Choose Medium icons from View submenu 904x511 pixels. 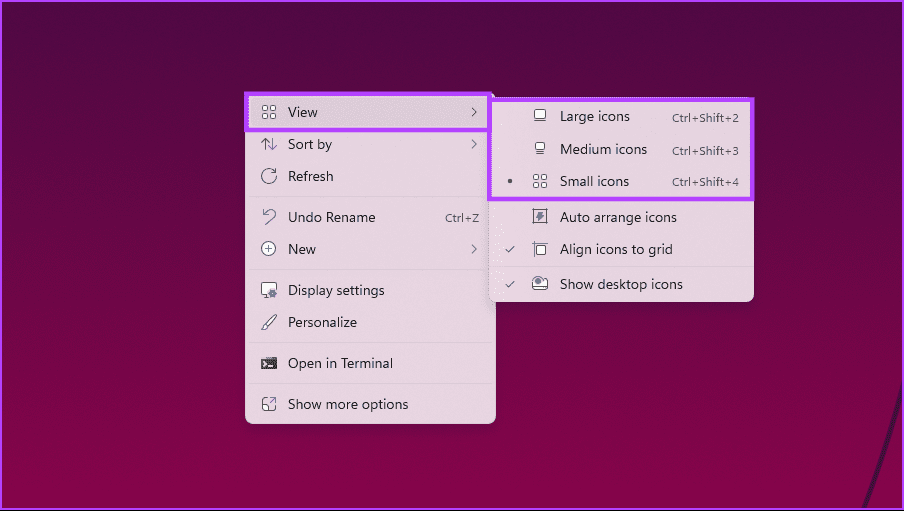pyautogui.click(x=622, y=149)
